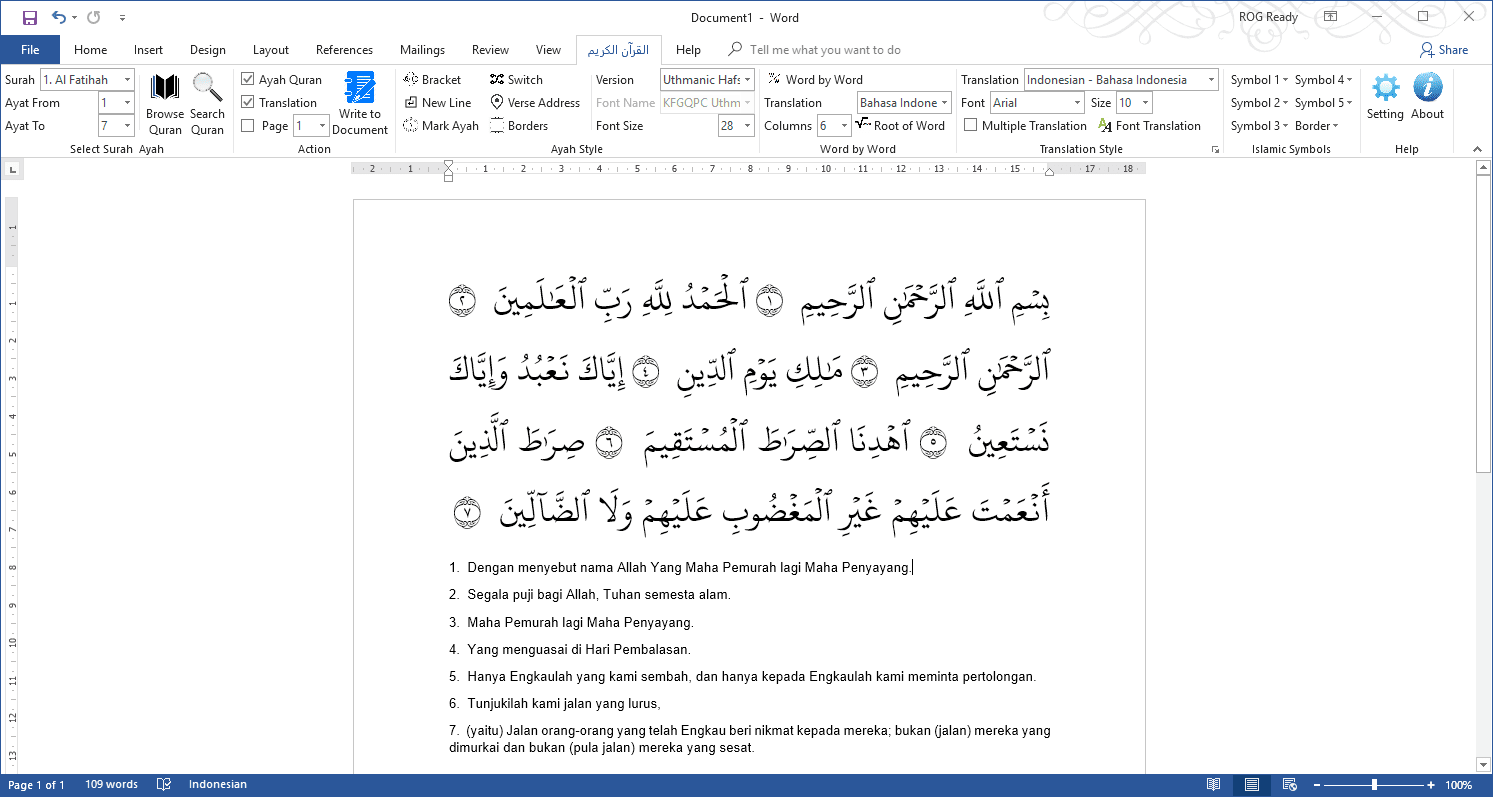Open Ribbon Display Options

1330,17
